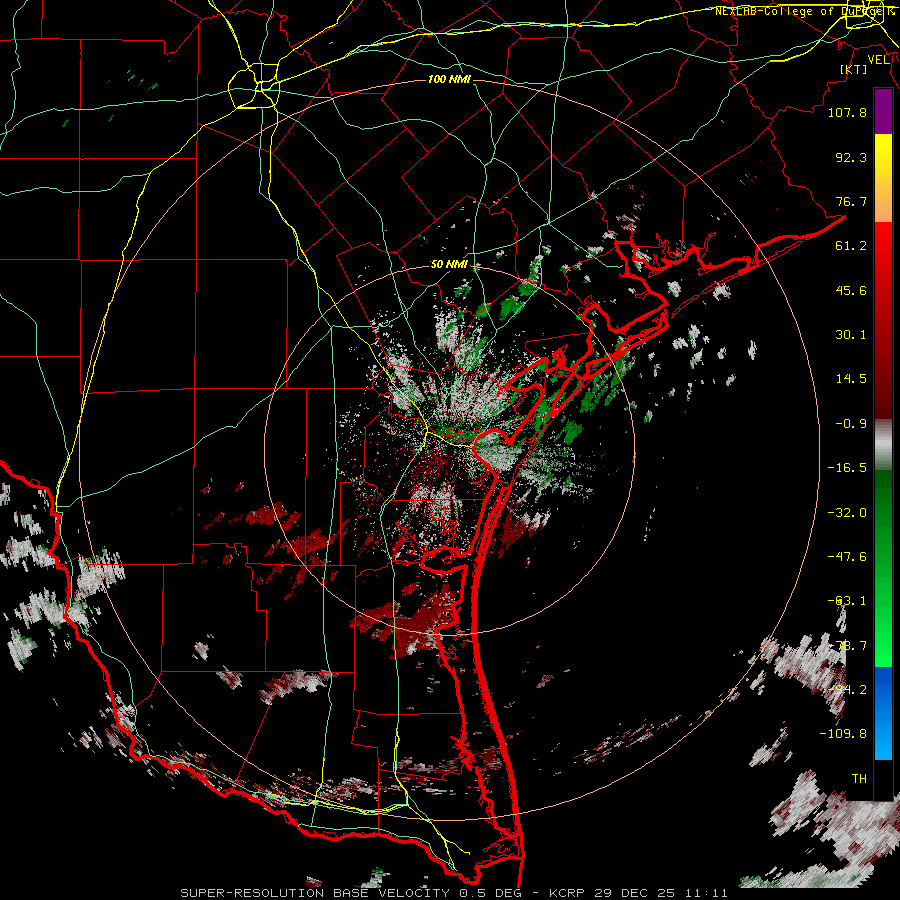This screenshot has height=900, width=900.
Task: Click the 30.1 velocity scale value
Action: click(851, 335)
